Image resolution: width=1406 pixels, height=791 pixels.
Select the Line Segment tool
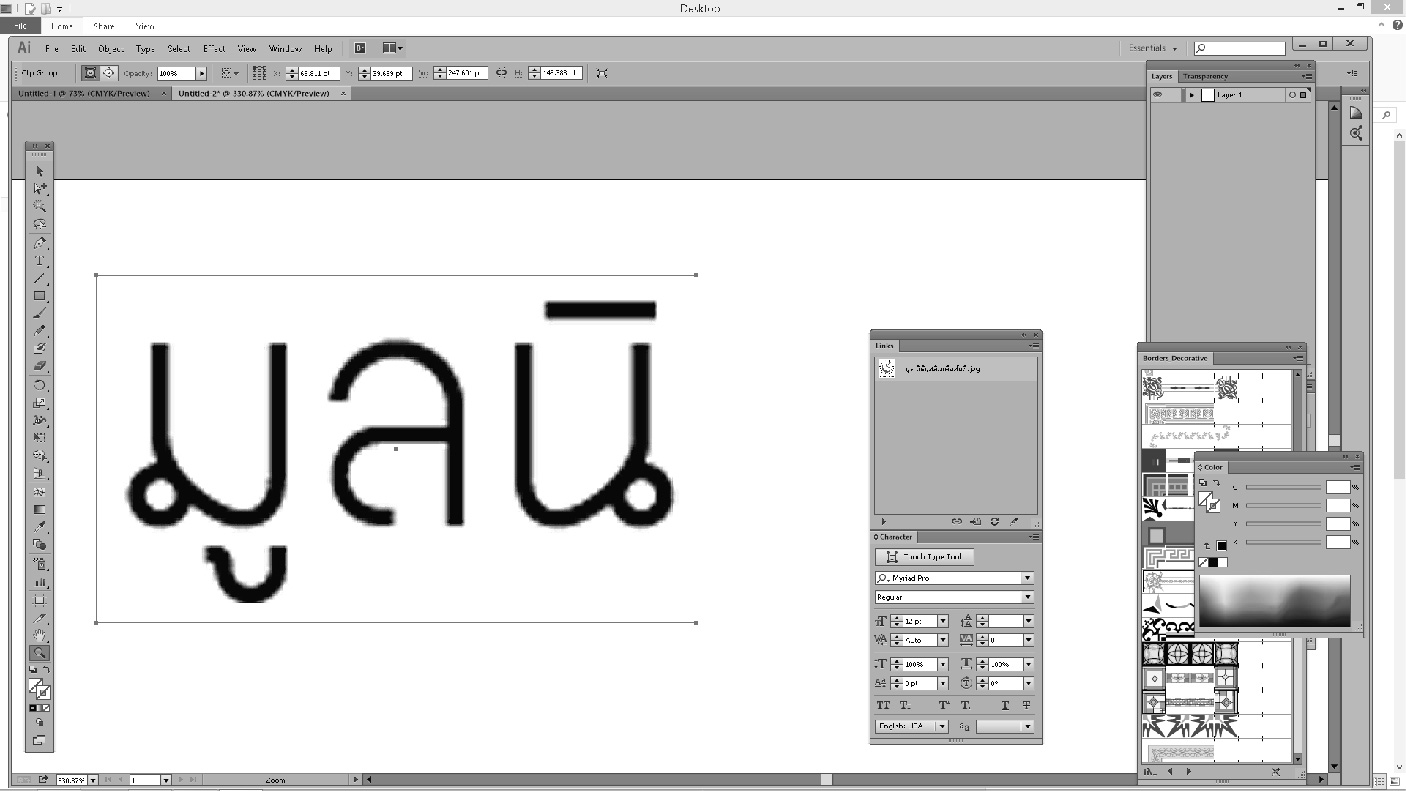click(x=40, y=278)
